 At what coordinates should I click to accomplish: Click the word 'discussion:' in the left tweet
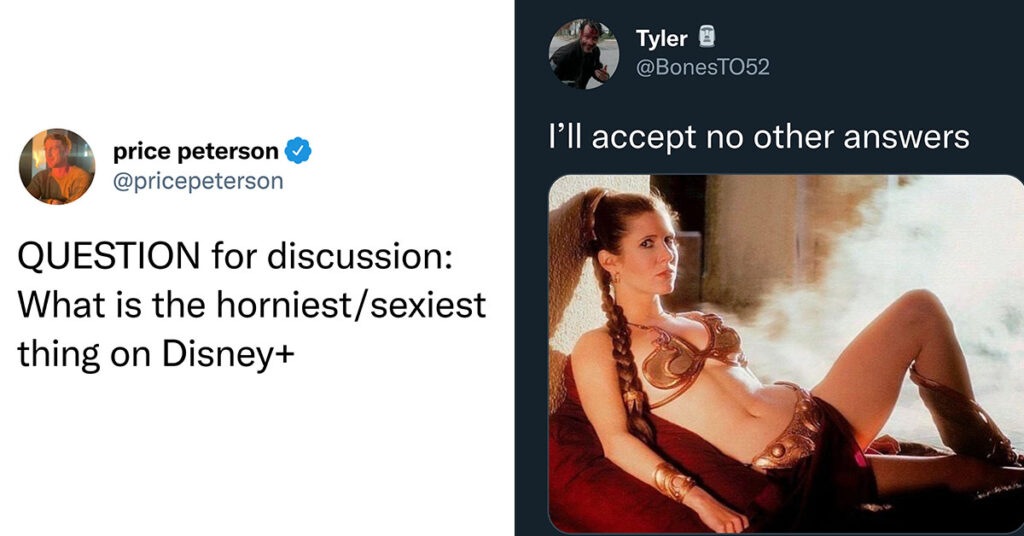[359, 255]
